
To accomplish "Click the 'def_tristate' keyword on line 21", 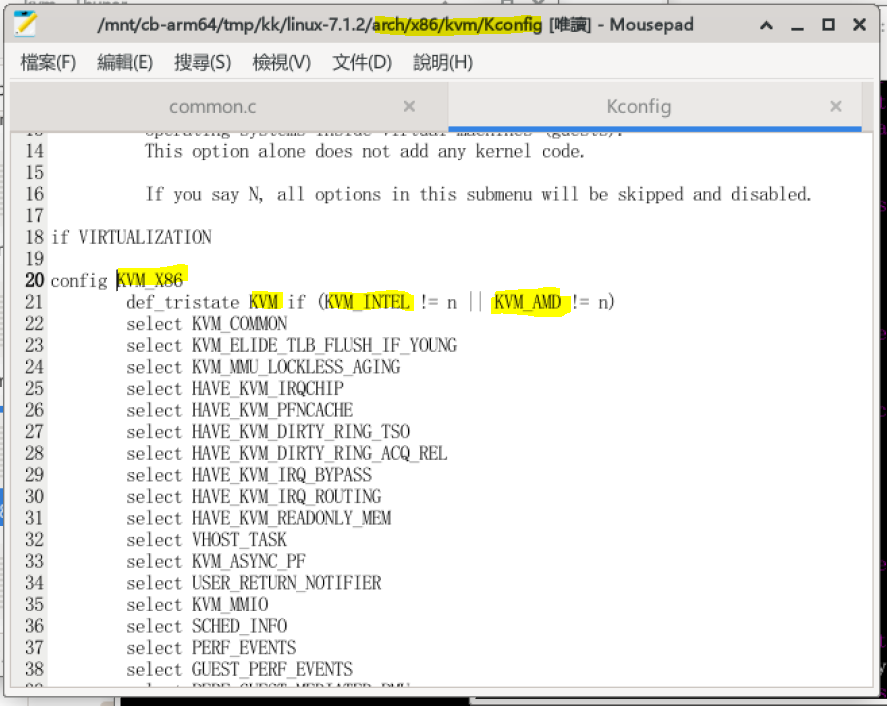I will [183, 302].
